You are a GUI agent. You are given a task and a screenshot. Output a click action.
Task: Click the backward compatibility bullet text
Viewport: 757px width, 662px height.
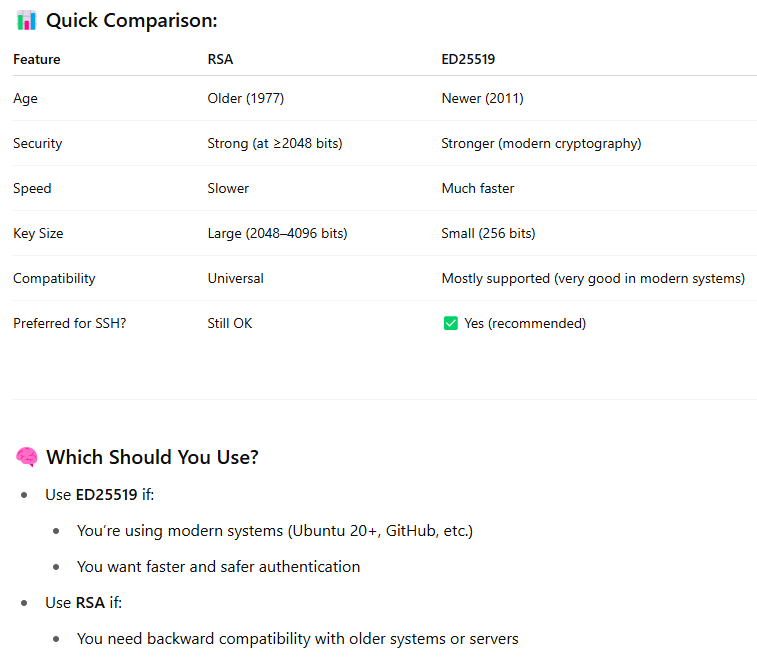297,638
